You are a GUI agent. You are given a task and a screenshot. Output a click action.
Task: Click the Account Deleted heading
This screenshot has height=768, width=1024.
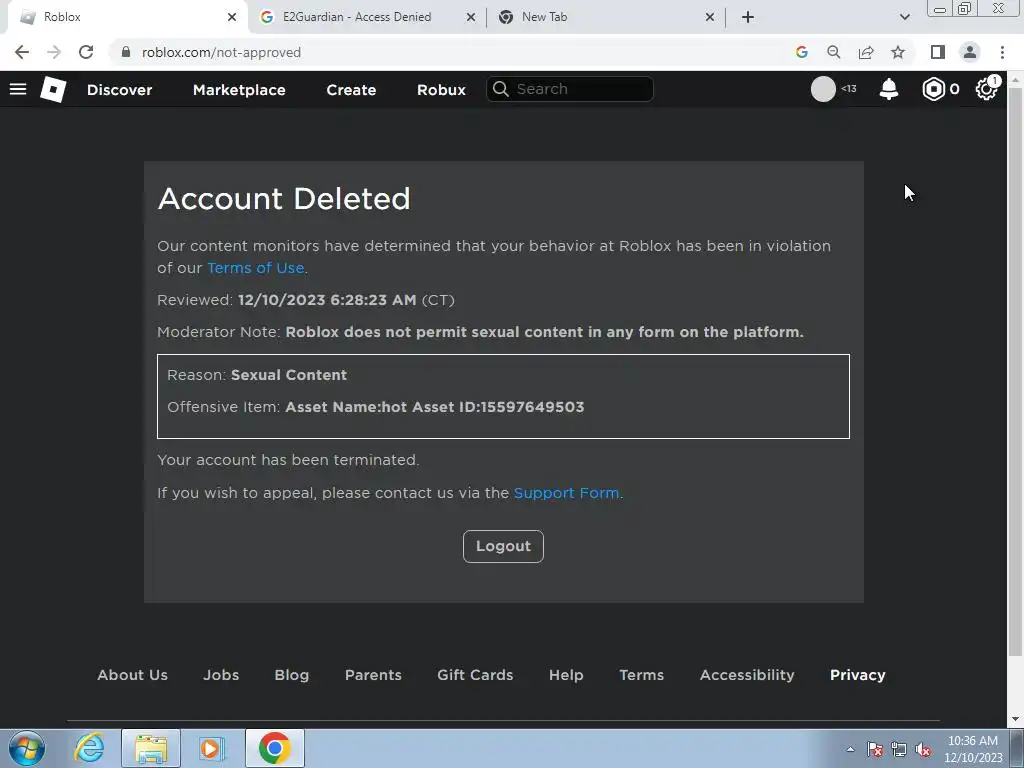284,199
